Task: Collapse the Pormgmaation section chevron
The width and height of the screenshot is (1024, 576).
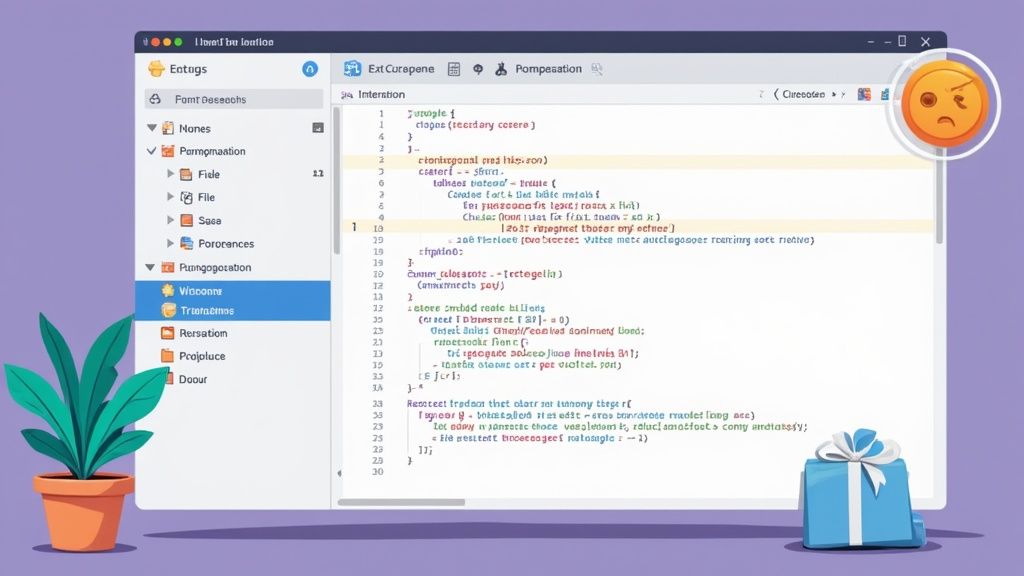Action: [x=153, y=151]
